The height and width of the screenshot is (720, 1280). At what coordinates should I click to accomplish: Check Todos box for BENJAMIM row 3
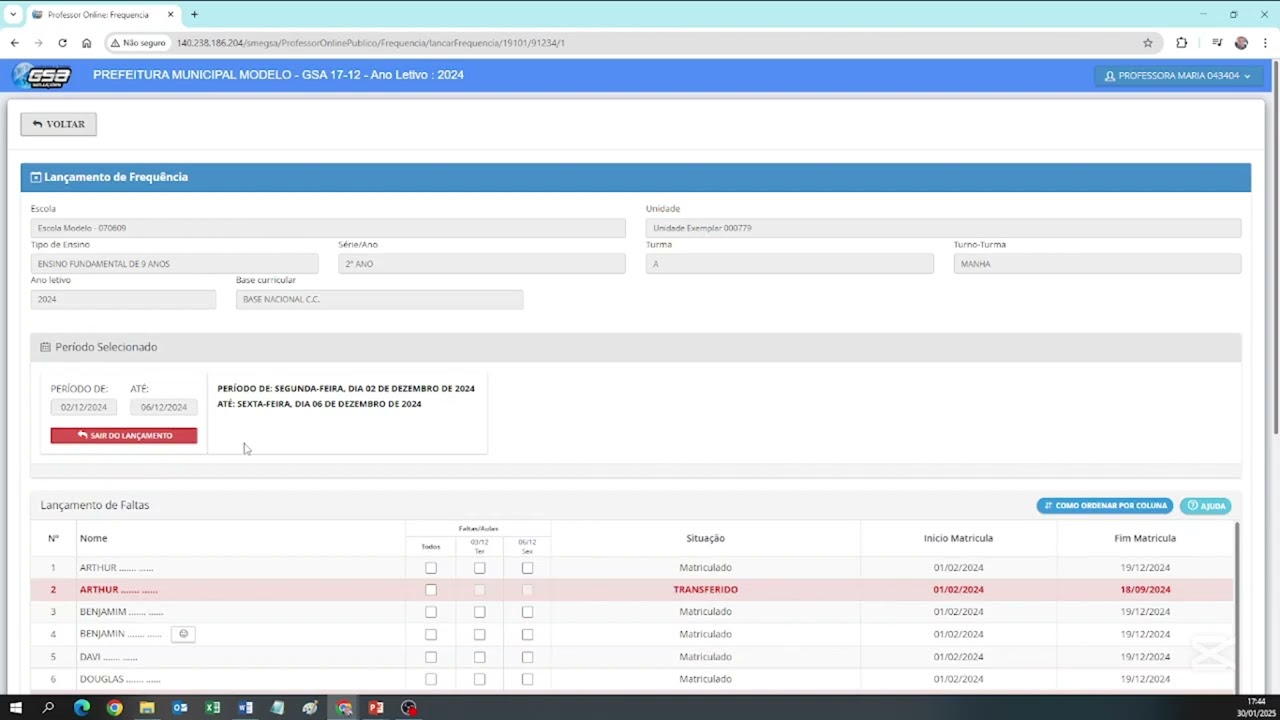pos(431,612)
